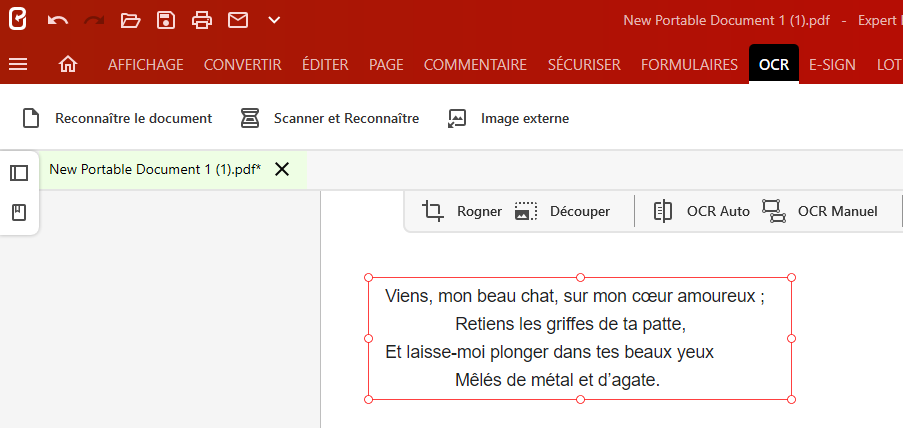Go to Home via house icon
The height and width of the screenshot is (428, 903).
pyautogui.click(x=68, y=64)
